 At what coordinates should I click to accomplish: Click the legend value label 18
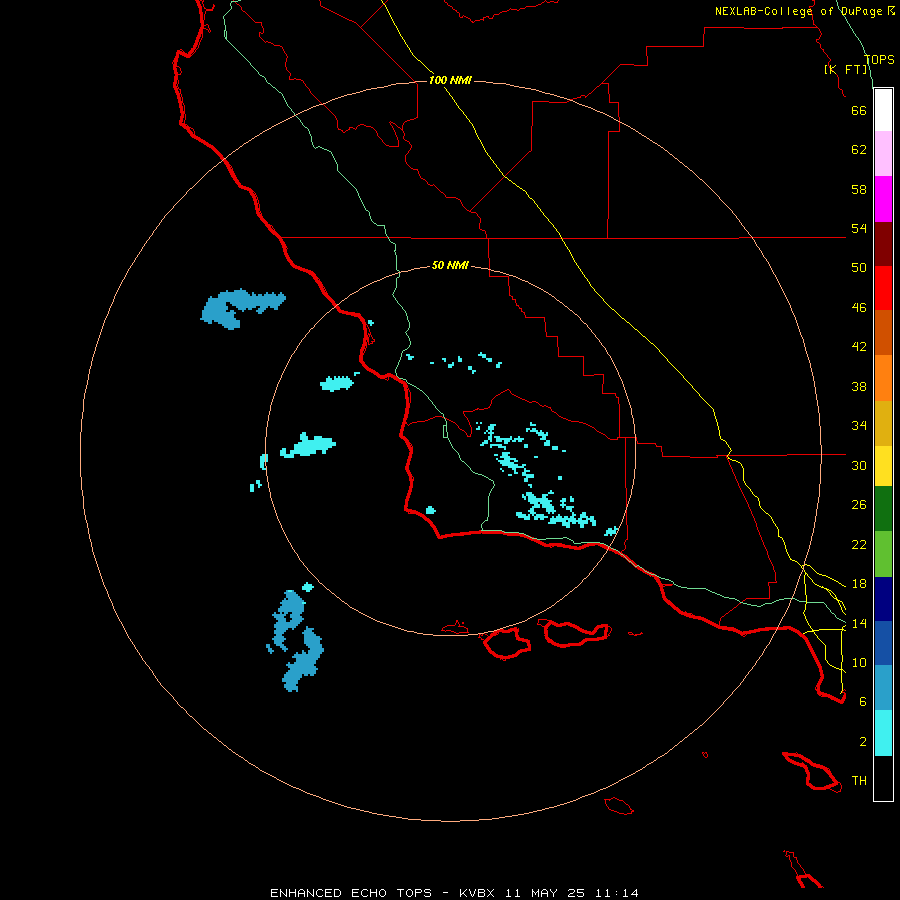point(859,584)
